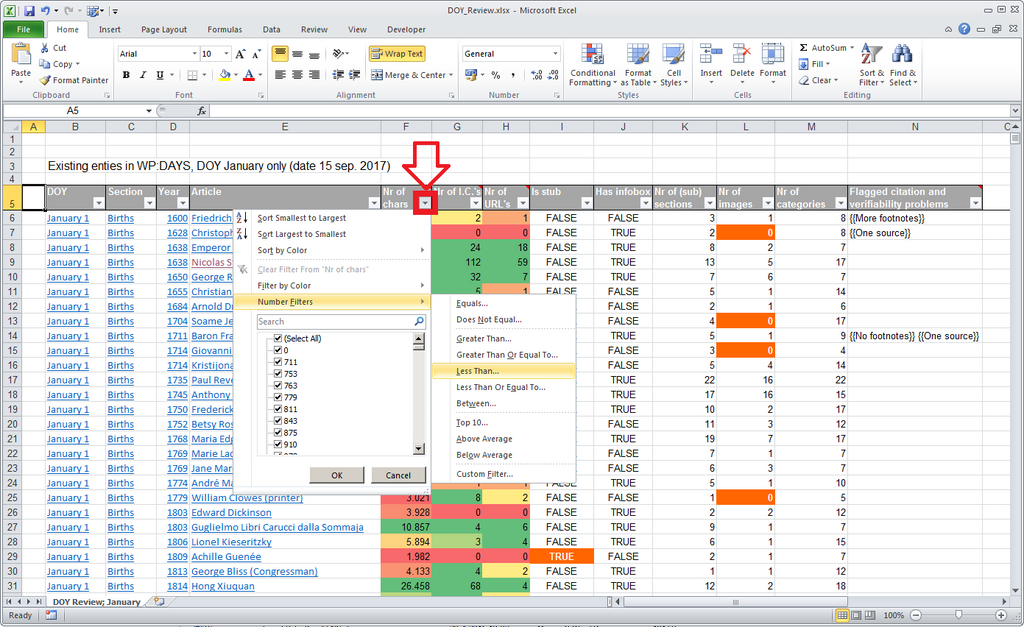Expand the Number format General dropdown
The width and height of the screenshot is (1024, 627).
click(555, 54)
